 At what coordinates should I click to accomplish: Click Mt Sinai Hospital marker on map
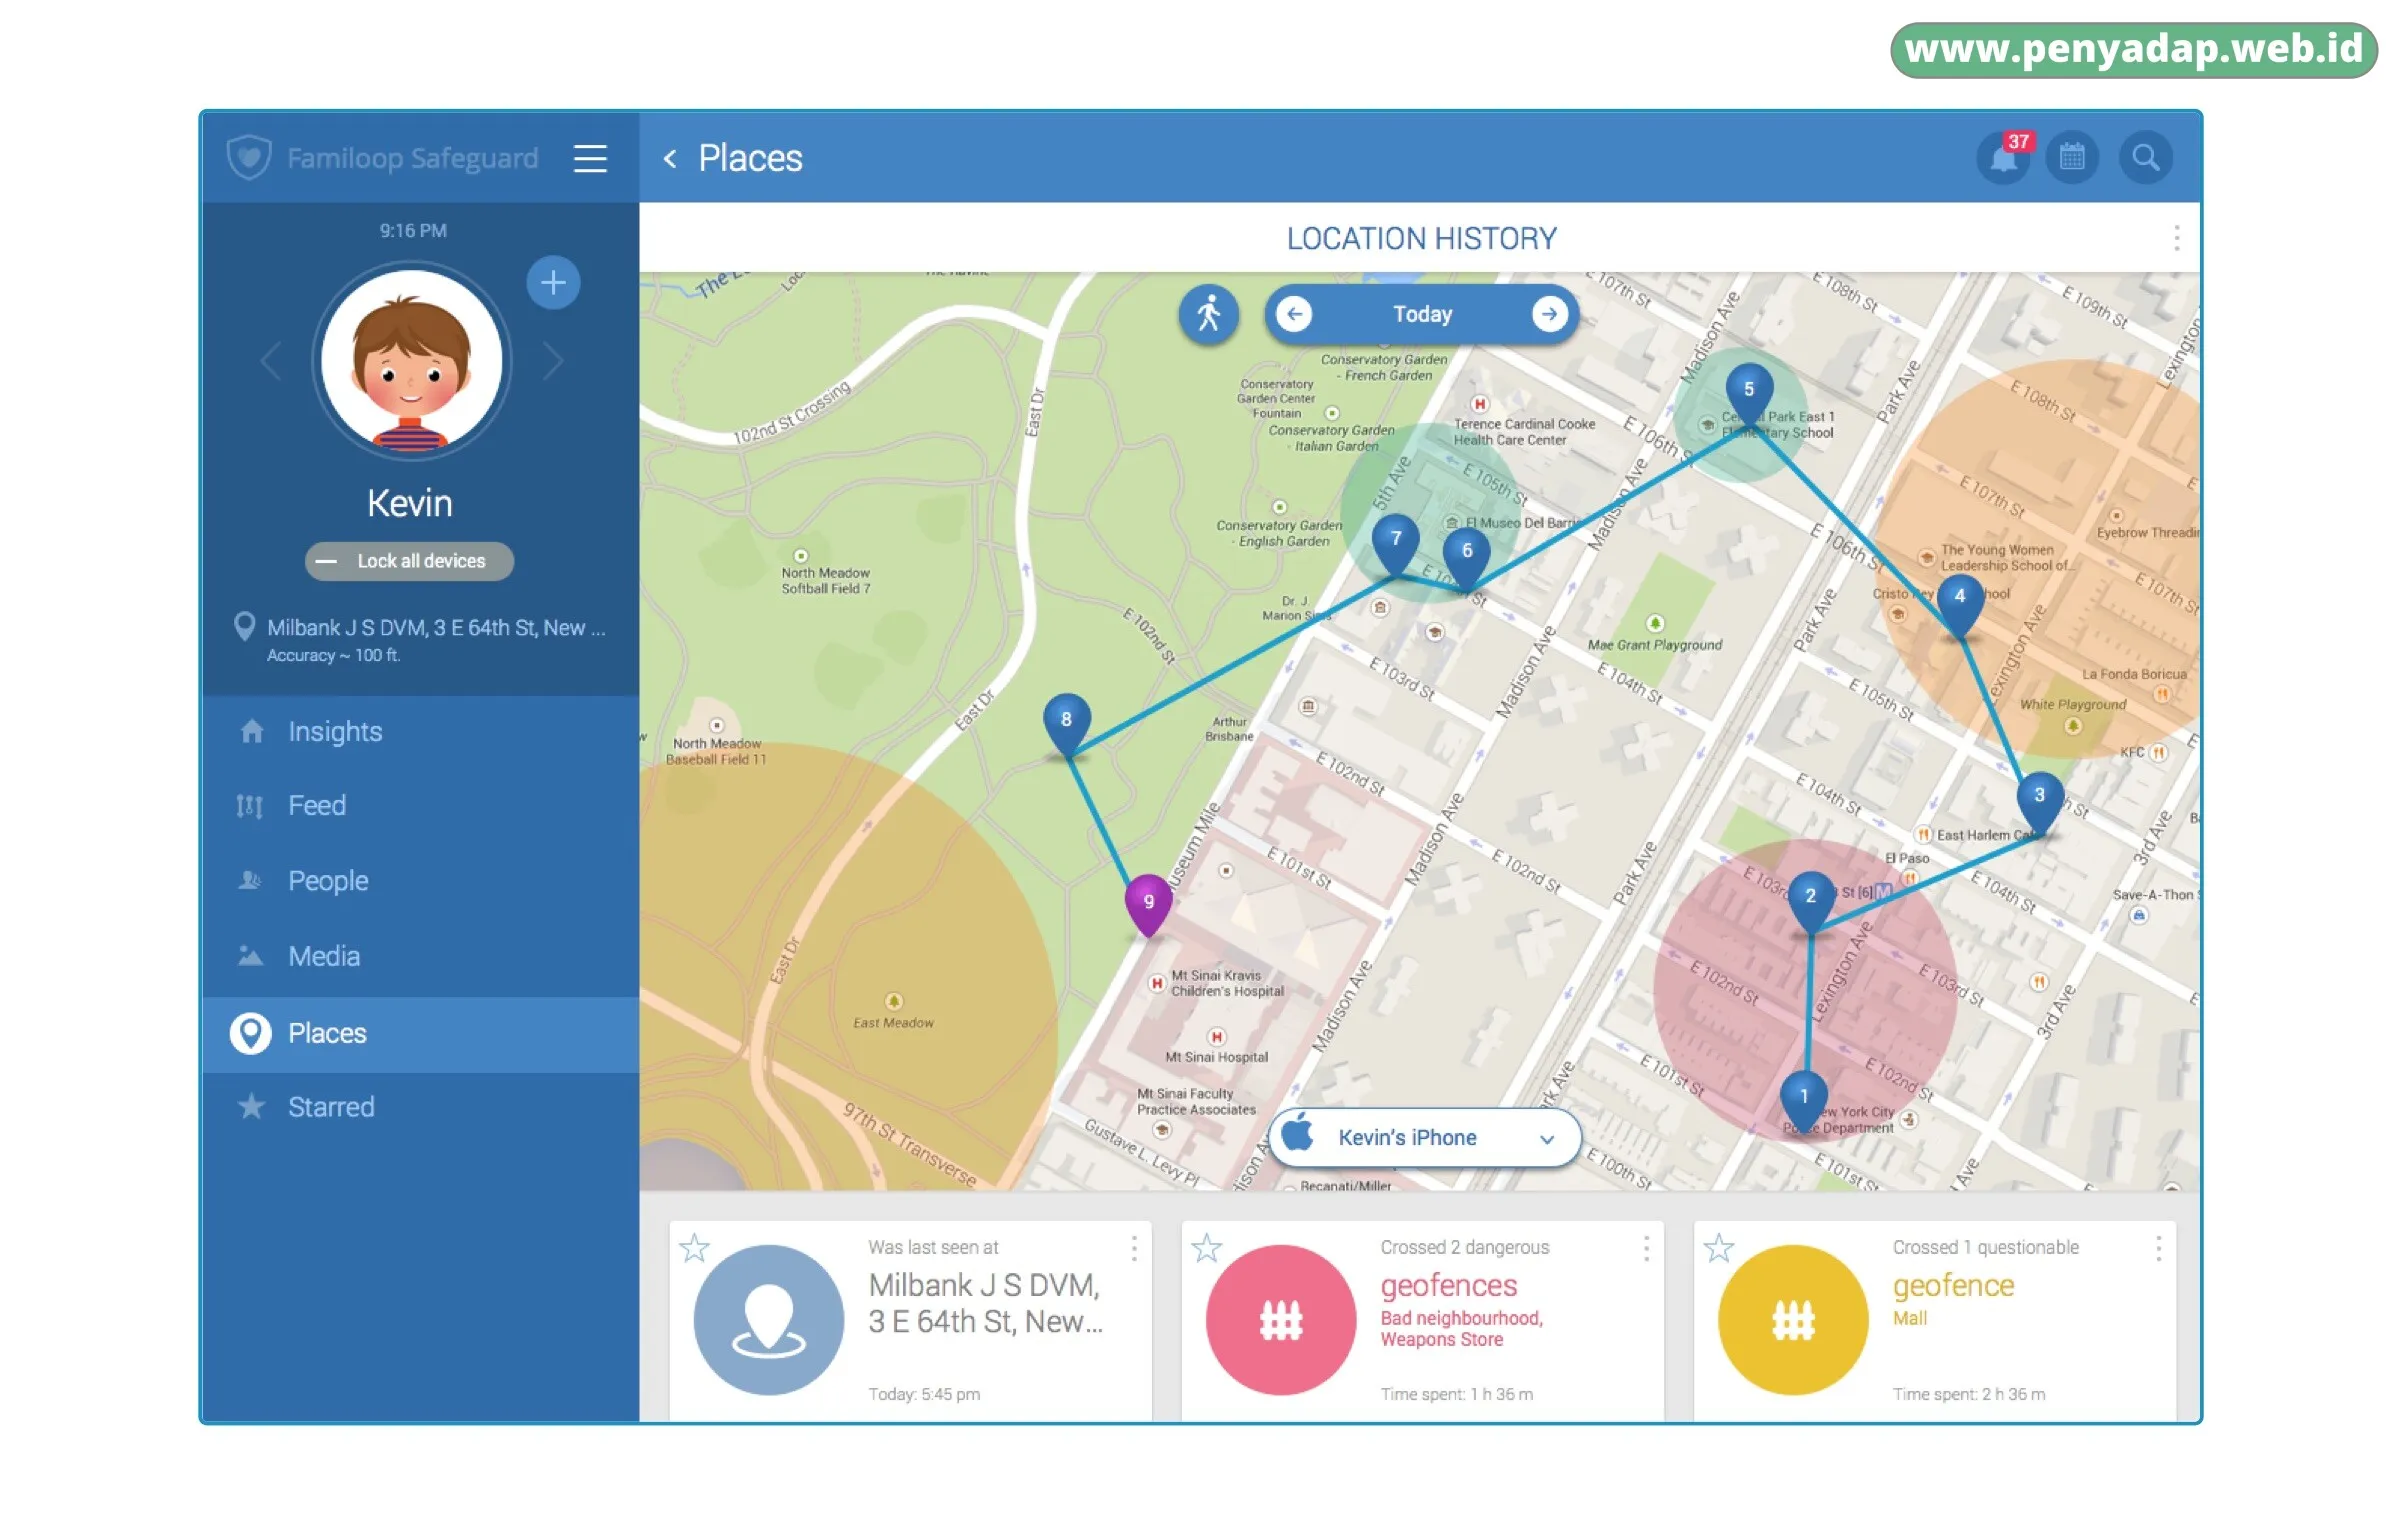tap(1216, 1037)
